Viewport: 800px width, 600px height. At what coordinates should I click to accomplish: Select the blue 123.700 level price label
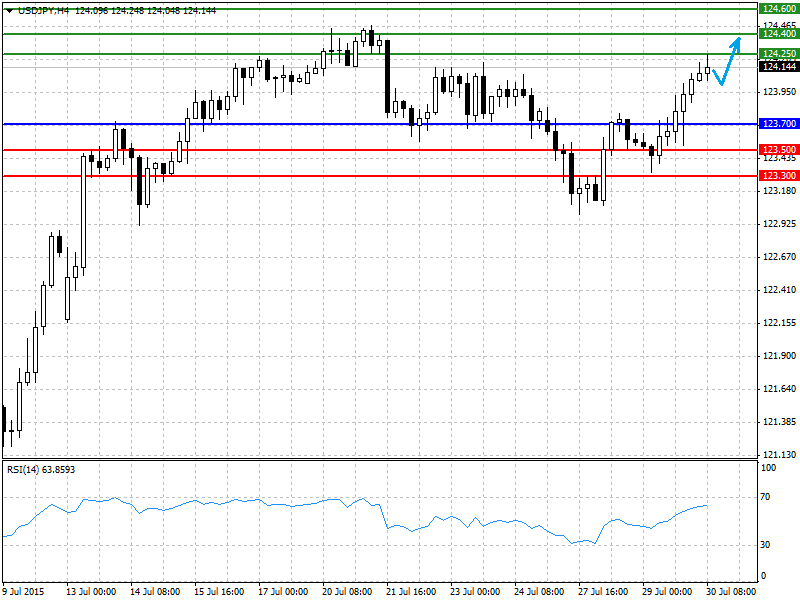pyautogui.click(x=779, y=124)
